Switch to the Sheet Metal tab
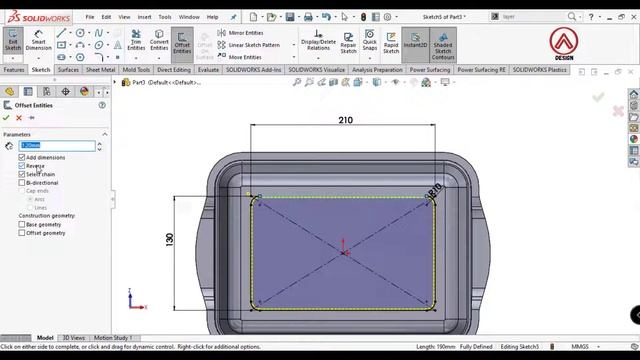Image resolution: width=640 pixels, height=360 pixels. click(x=100, y=70)
